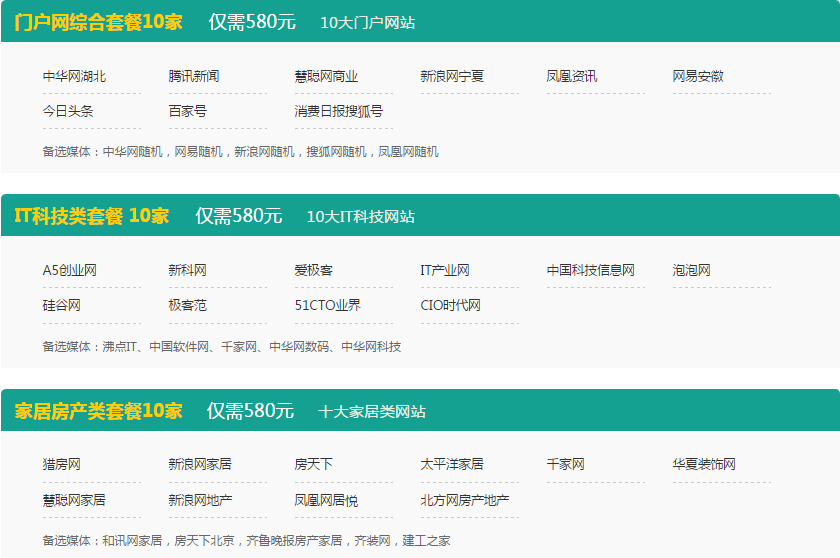Click 新浪网宁夏 media entry
Screen dimensions: 840x558
click(452, 76)
